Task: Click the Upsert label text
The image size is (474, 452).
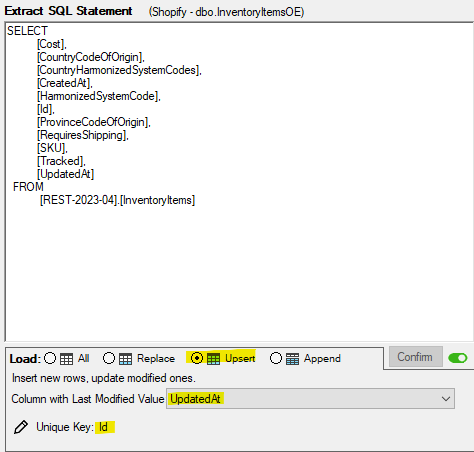Action: (240, 358)
